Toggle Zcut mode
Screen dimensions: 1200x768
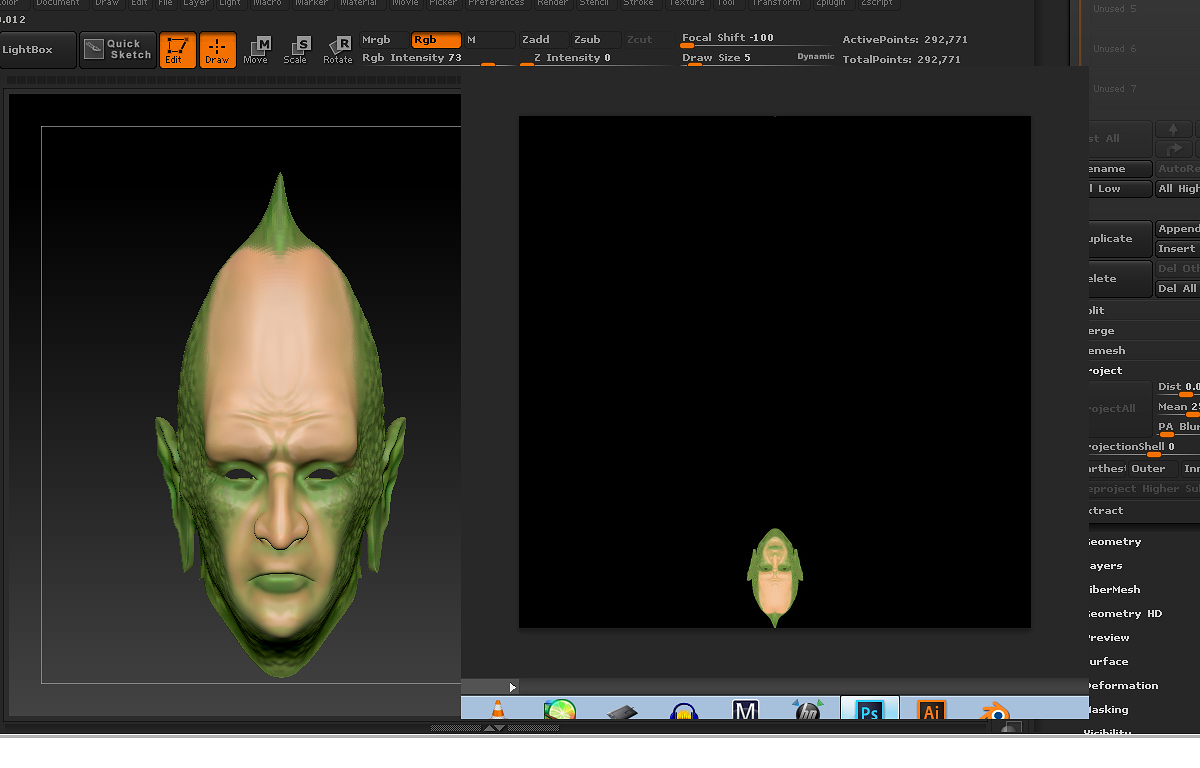[x=650, y=40]
